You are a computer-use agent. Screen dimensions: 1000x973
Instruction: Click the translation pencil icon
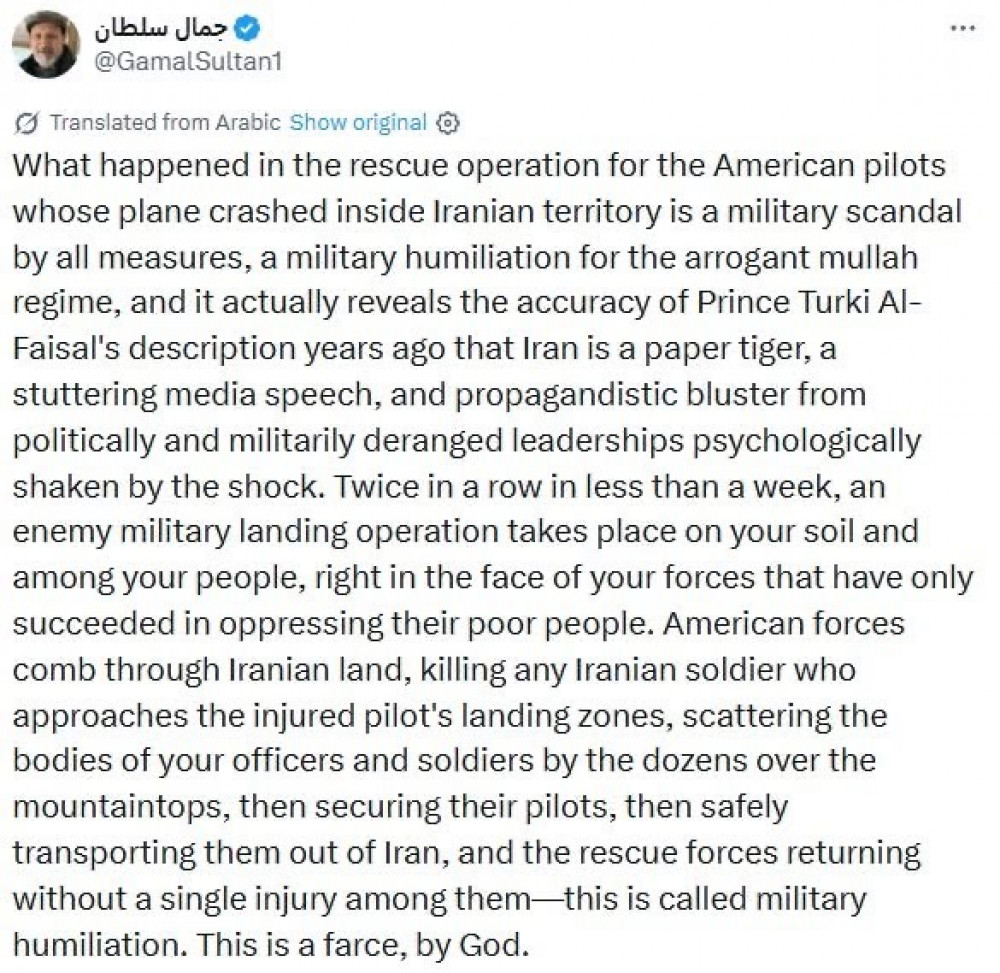point(29,123)
